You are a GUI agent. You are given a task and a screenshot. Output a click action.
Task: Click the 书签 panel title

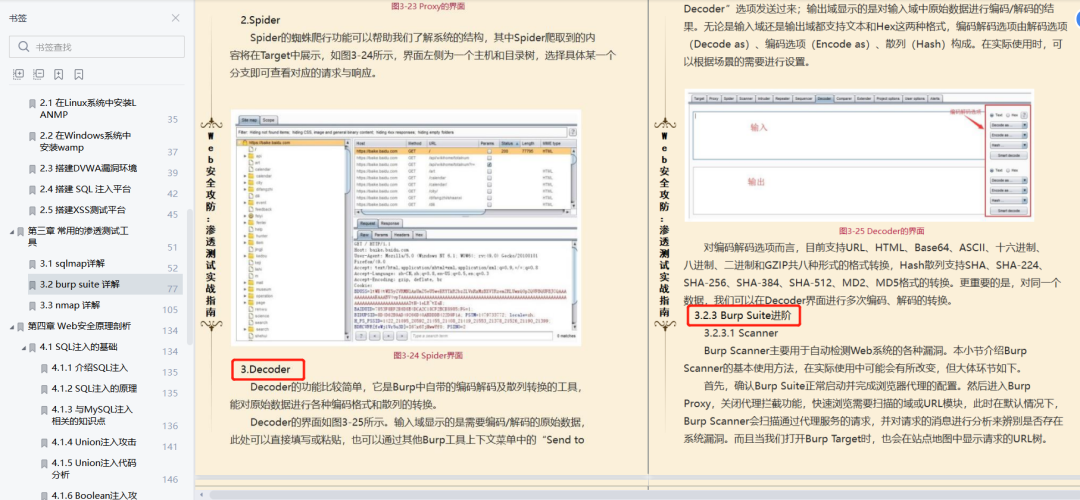pos(18,19)
